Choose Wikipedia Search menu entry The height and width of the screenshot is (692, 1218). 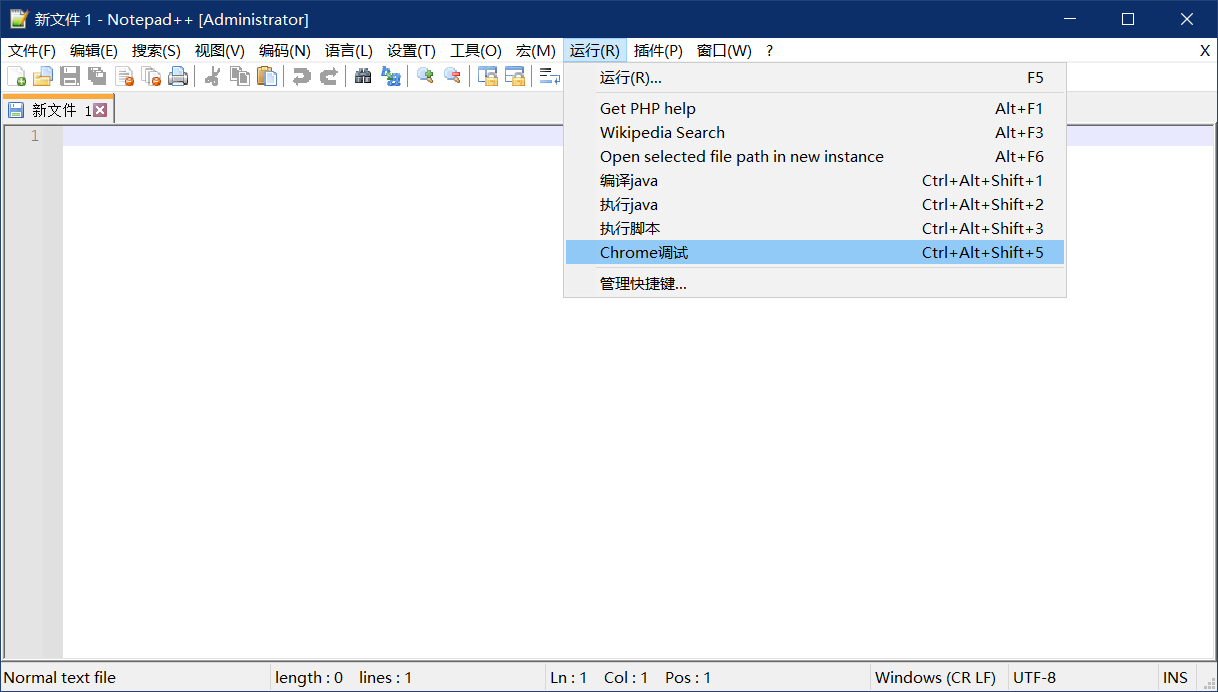815,133
